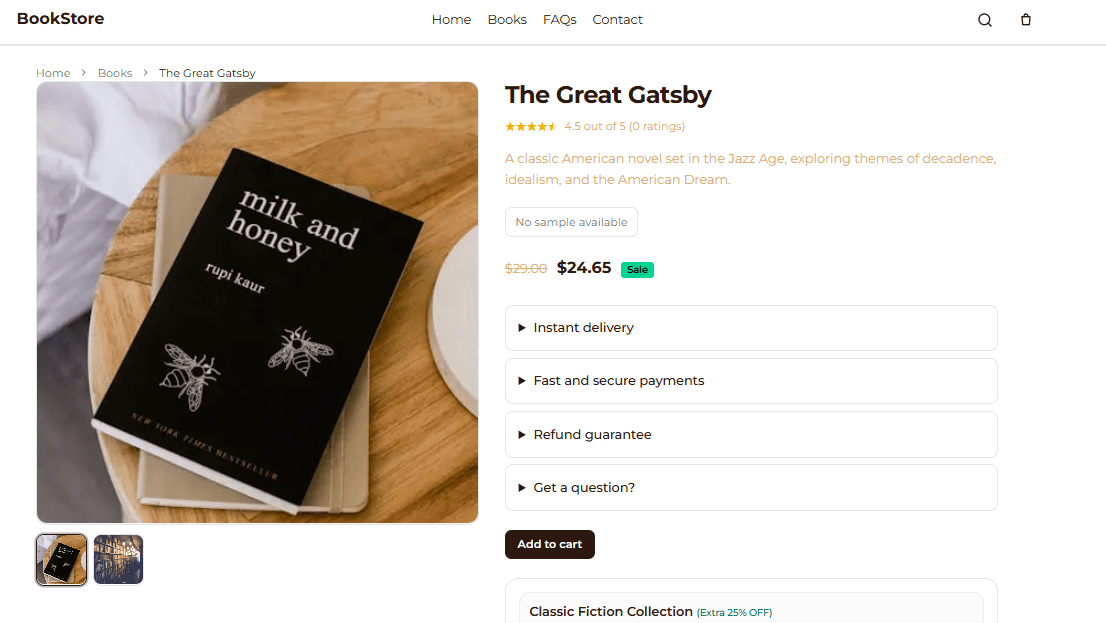The image size is (1106, 623).
Task: Select the milk and honey thumbnail
Action: pos(61,560)
